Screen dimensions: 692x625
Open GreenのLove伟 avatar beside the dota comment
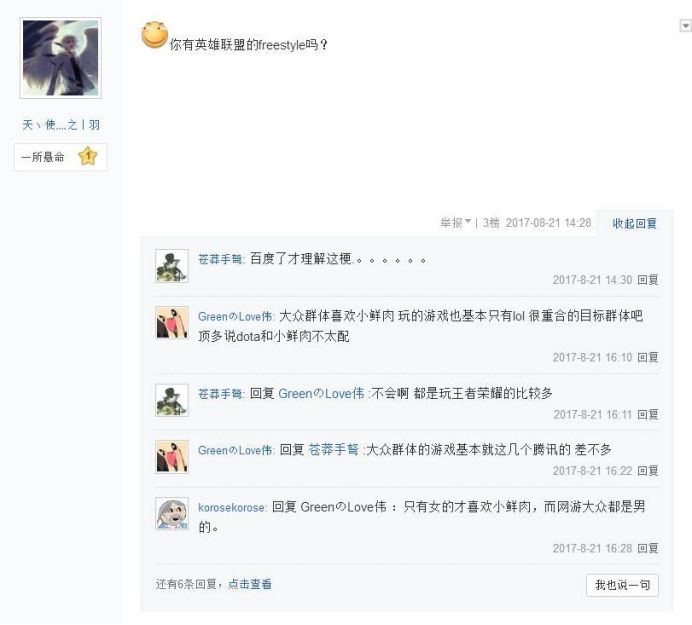172,323
